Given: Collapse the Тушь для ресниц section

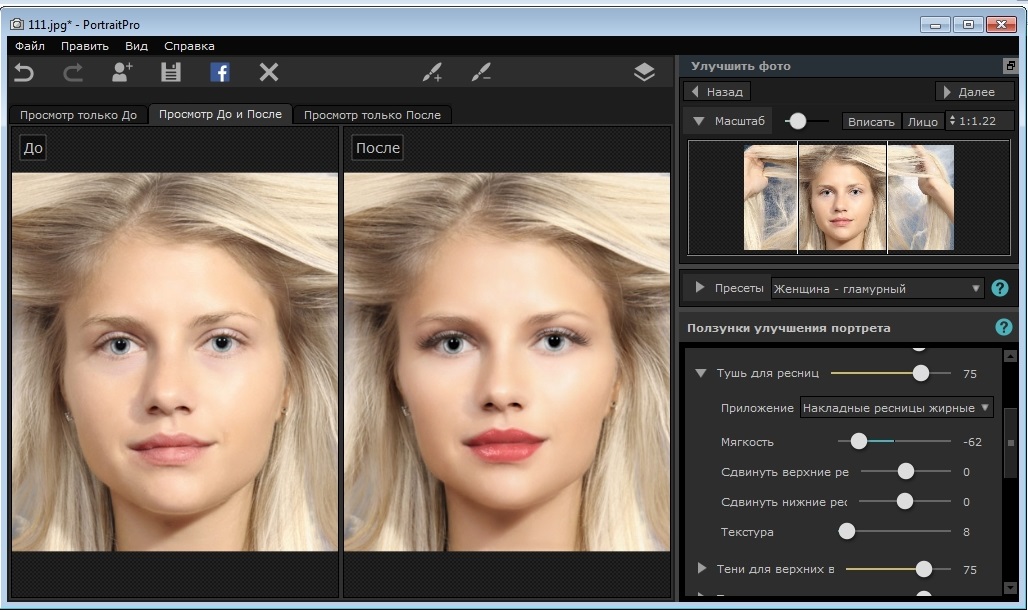Looking at the screenshot, I should pos(701,373).
